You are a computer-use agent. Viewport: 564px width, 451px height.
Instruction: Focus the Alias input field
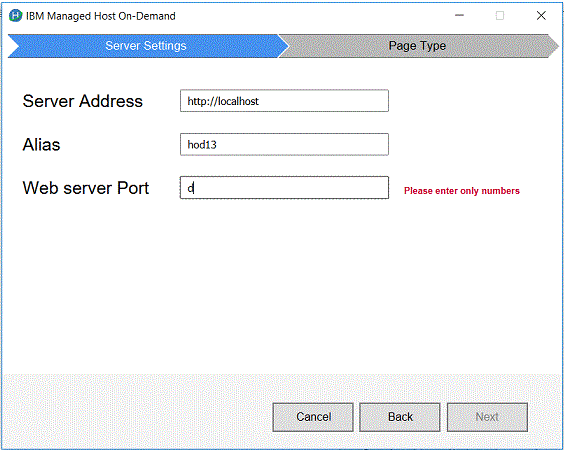tap(284, 144)
